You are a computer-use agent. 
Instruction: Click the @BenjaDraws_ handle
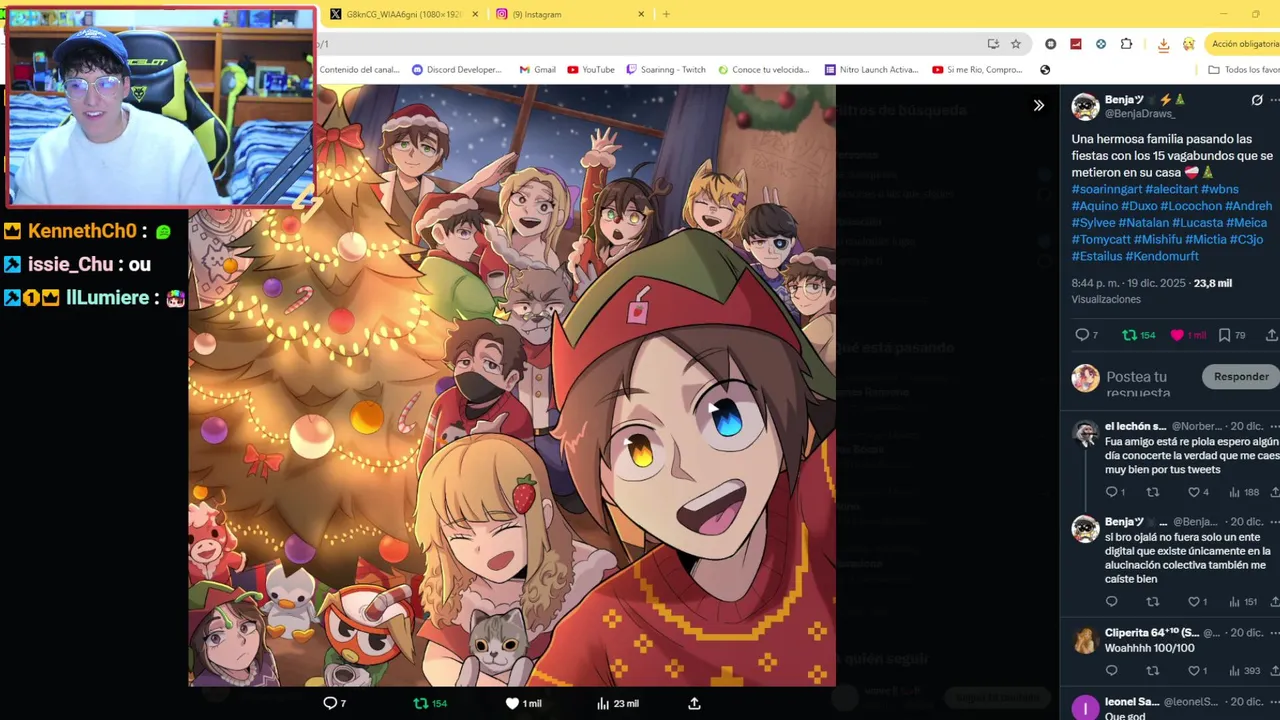click(1140, 114)
